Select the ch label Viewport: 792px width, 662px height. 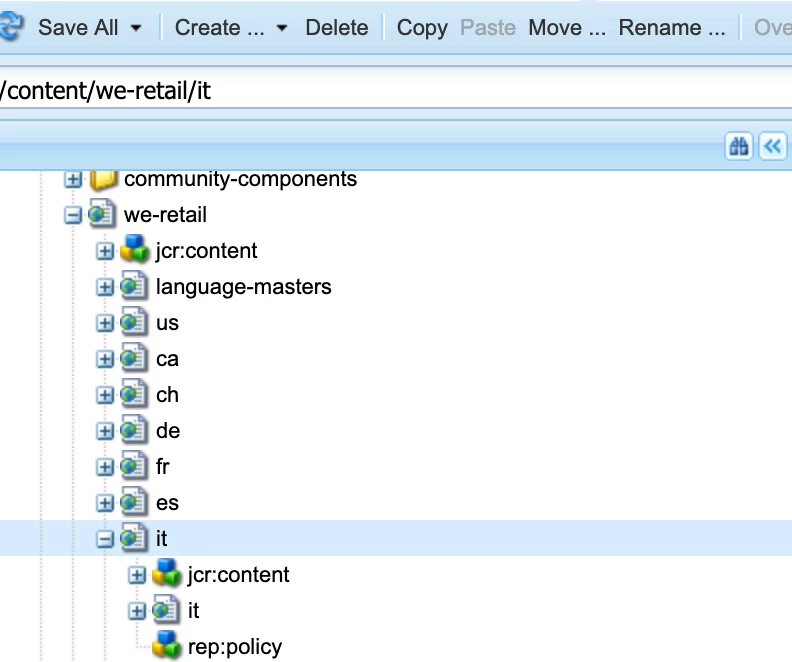coord(167,395)
